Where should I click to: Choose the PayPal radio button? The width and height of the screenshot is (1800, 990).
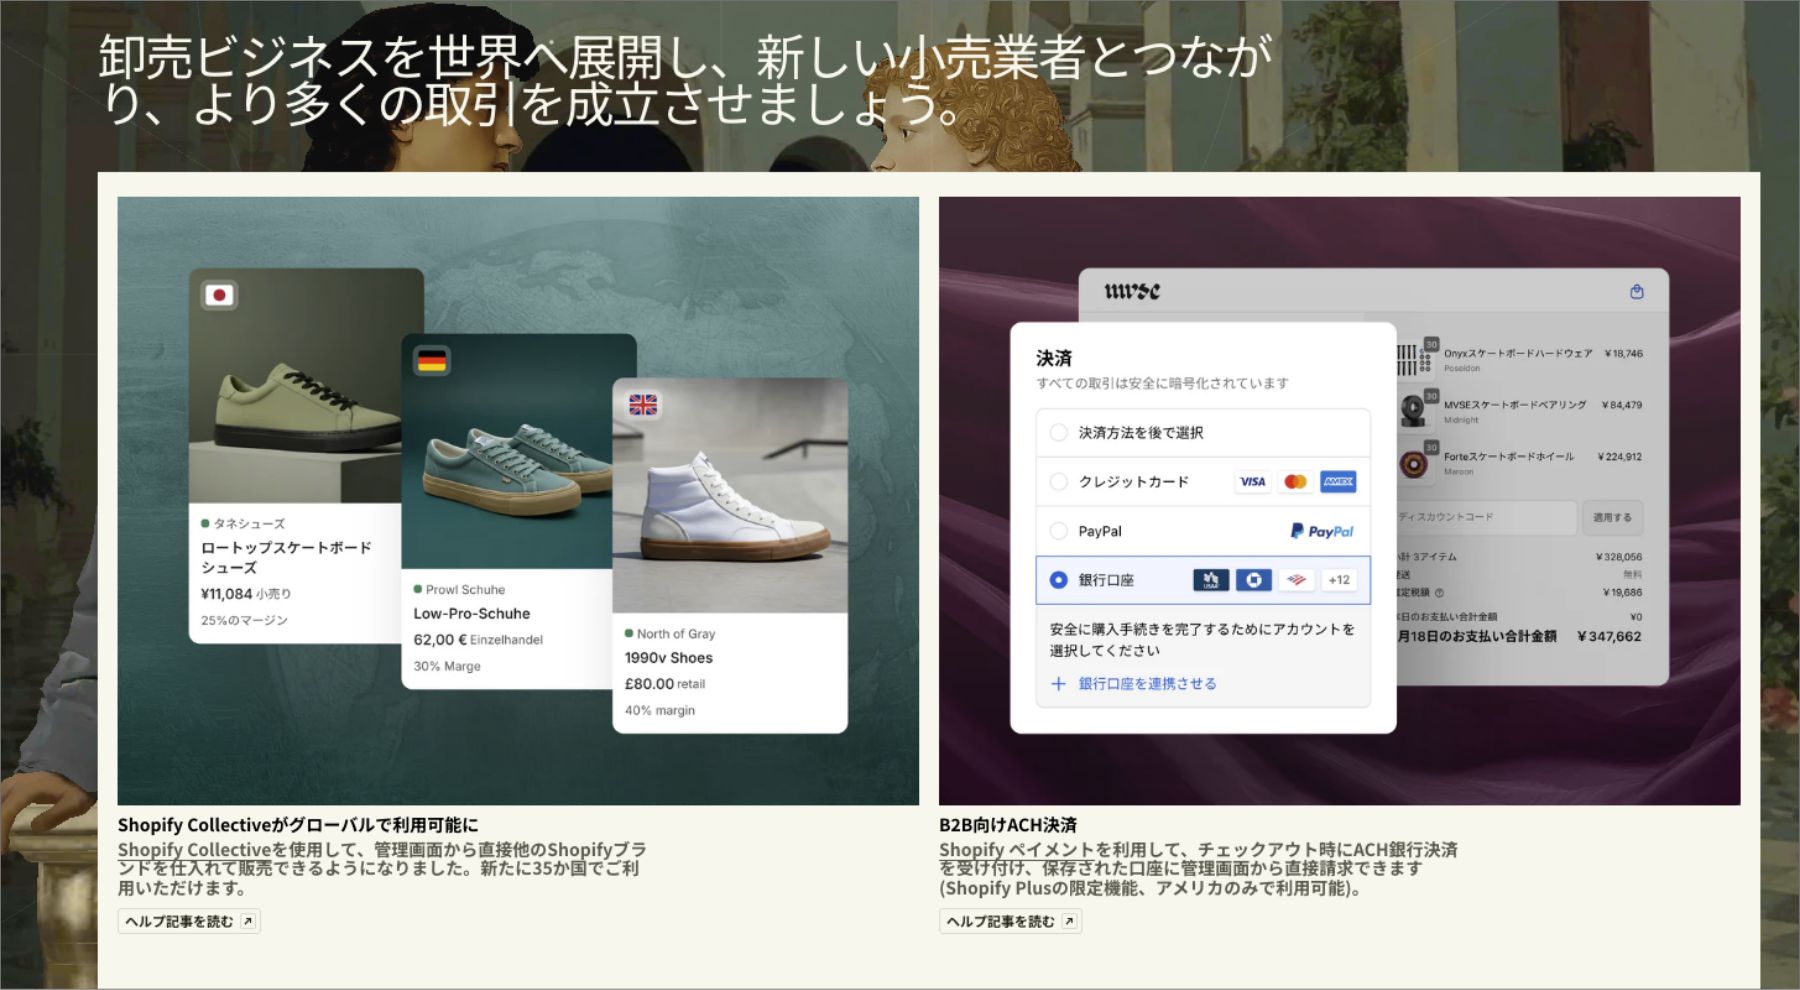1058,531
